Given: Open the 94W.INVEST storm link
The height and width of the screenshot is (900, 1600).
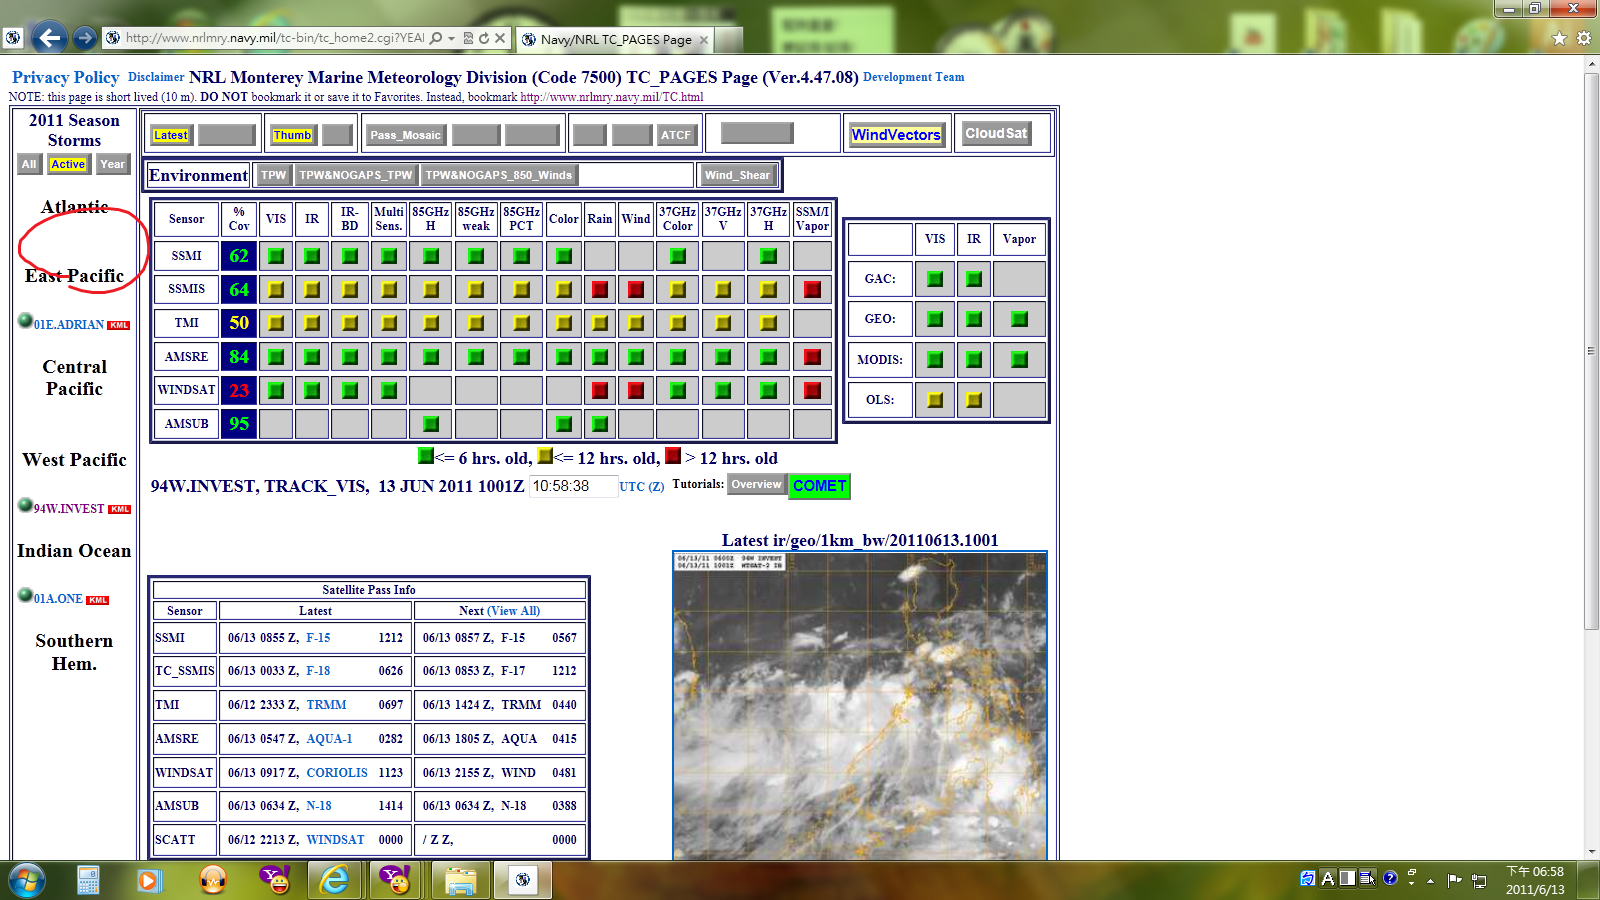Looking at the screenshot, I should [69, 509].
